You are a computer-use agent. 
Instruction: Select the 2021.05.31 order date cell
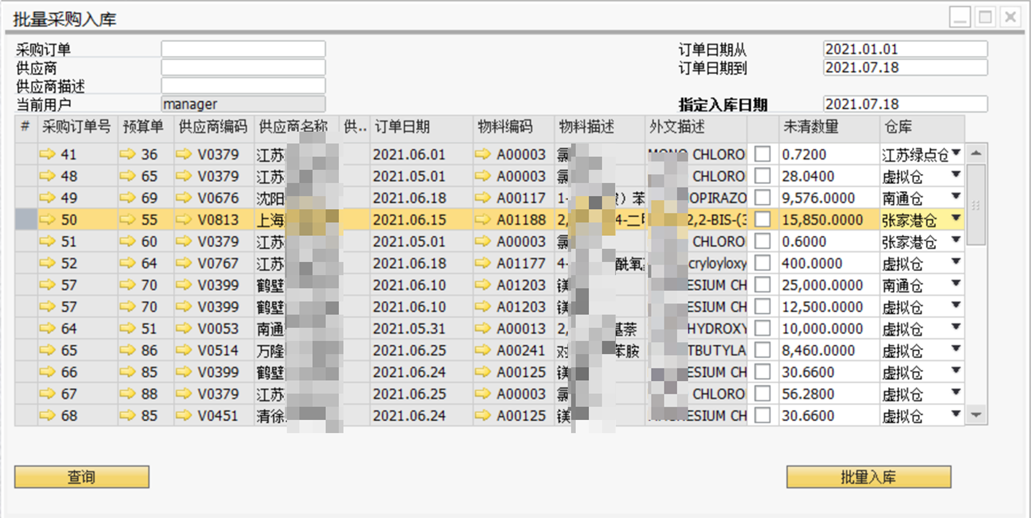pyautogui.click(x=421, y=328)
